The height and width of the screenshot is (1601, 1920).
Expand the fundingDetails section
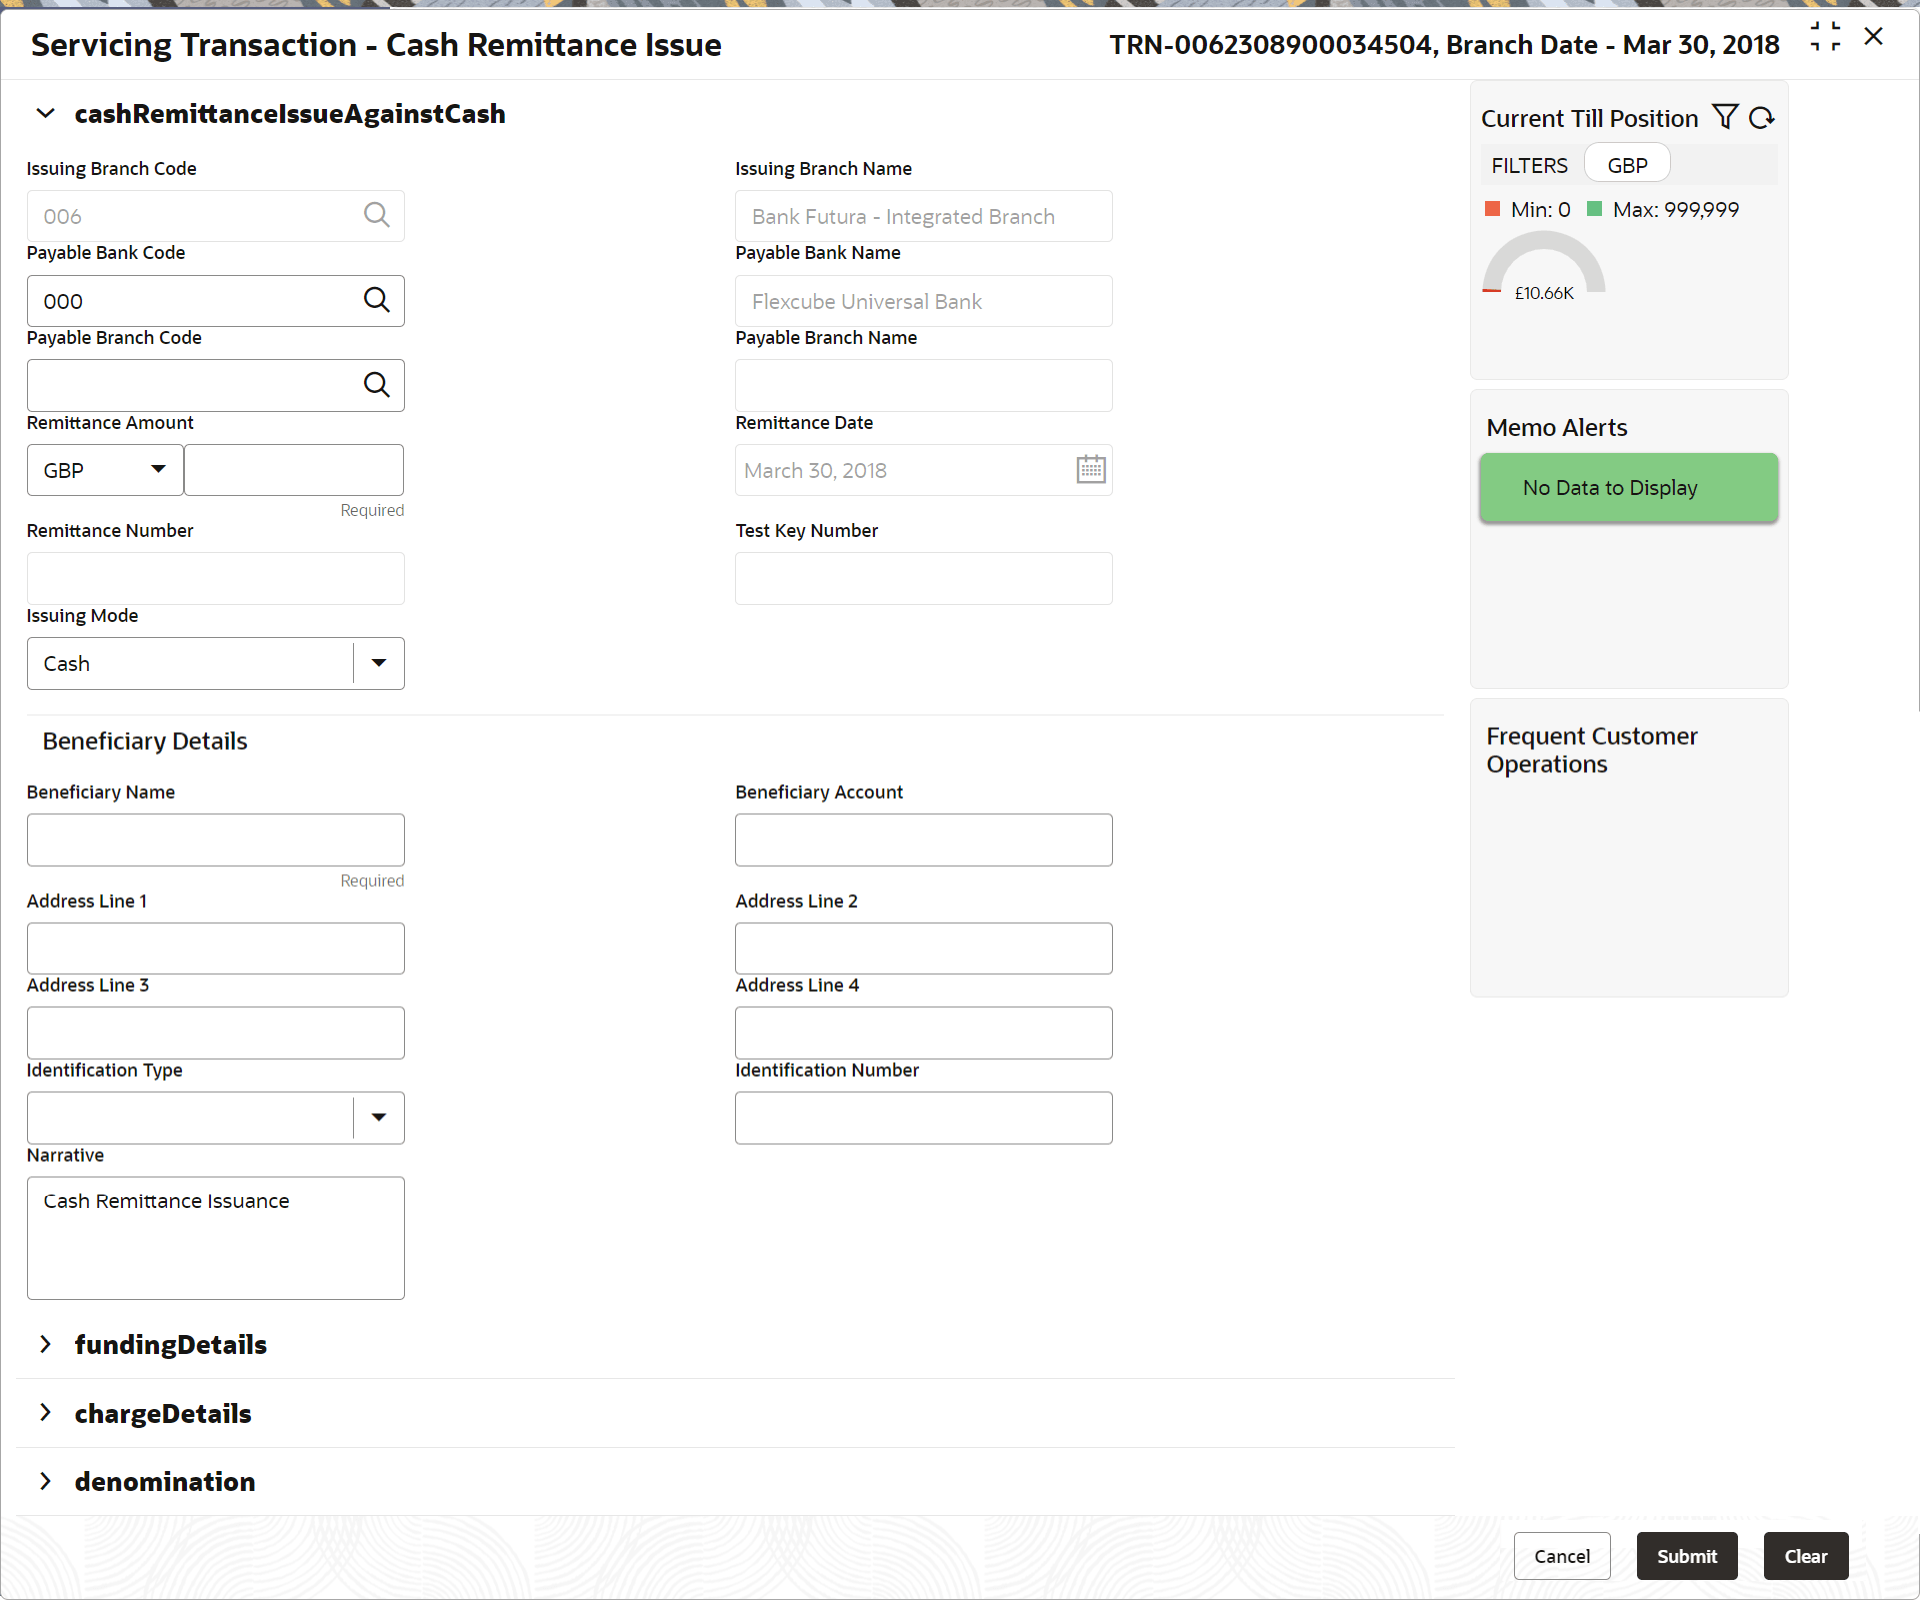click(45, 1344)
